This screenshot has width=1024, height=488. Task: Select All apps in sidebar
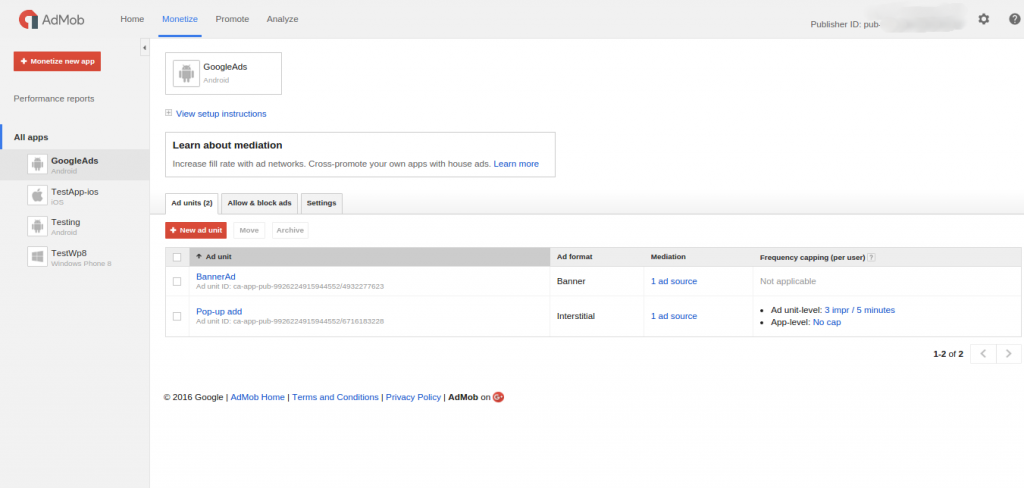coord(31,137)
